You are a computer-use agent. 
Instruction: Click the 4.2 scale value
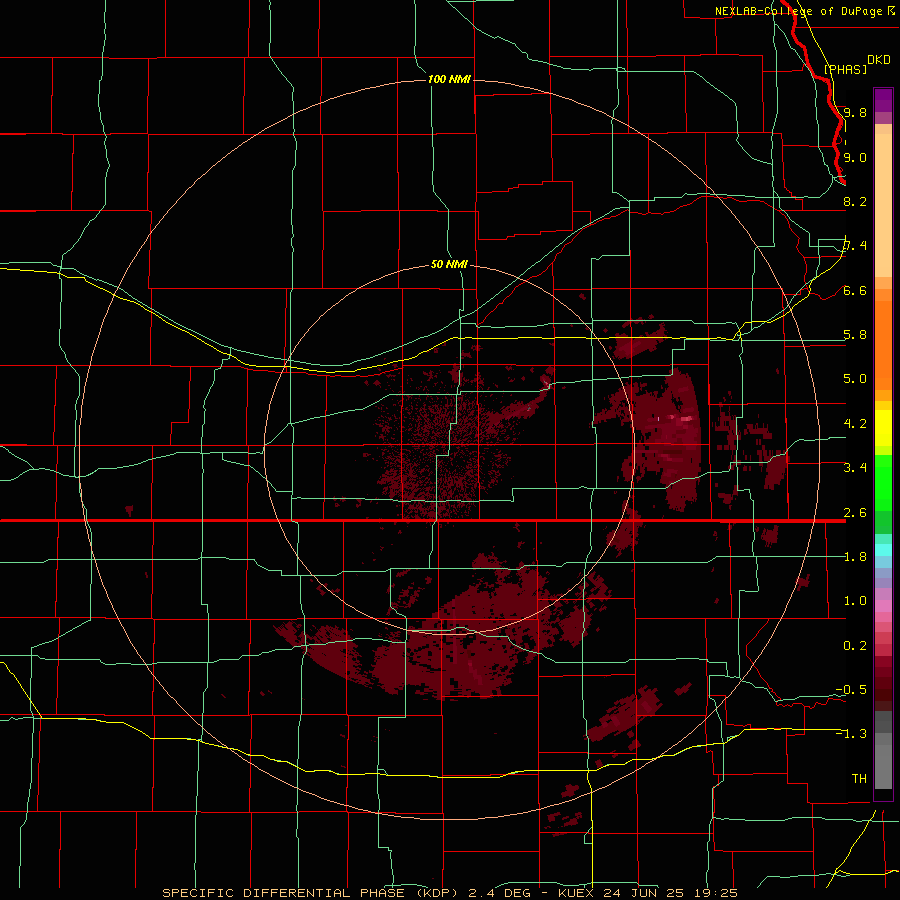855,424
